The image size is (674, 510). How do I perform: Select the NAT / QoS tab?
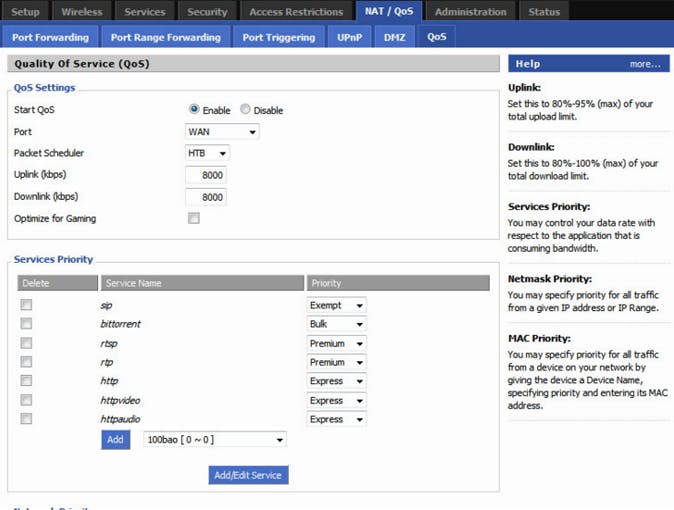[x=389, y=11]
